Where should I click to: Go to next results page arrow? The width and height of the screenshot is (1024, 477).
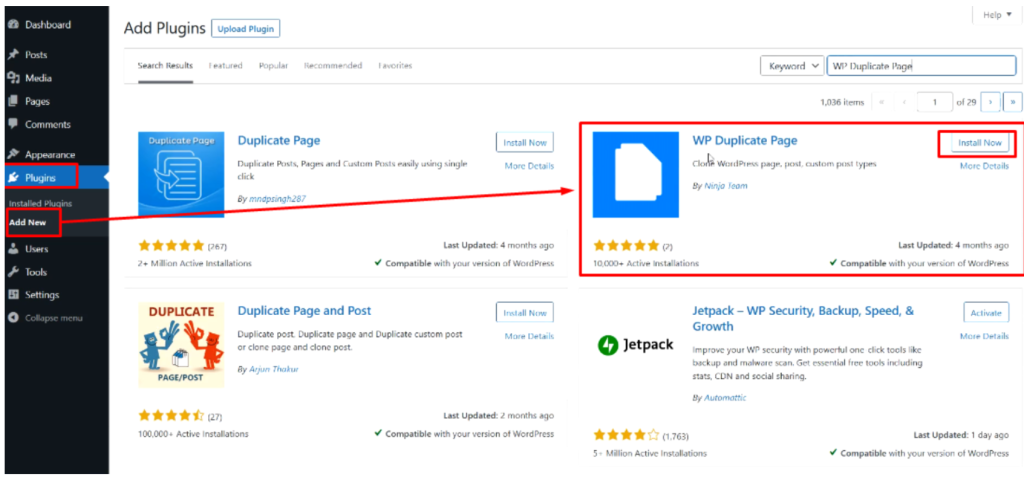point(991,102)
